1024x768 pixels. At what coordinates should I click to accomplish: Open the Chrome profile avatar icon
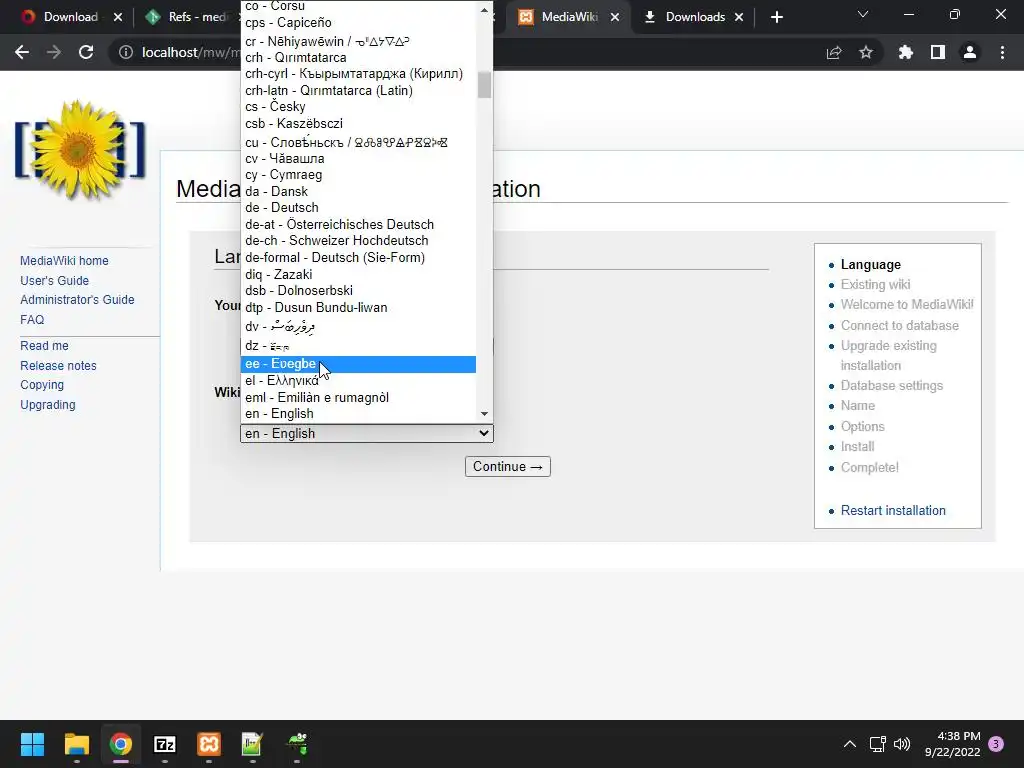point(970,52)
